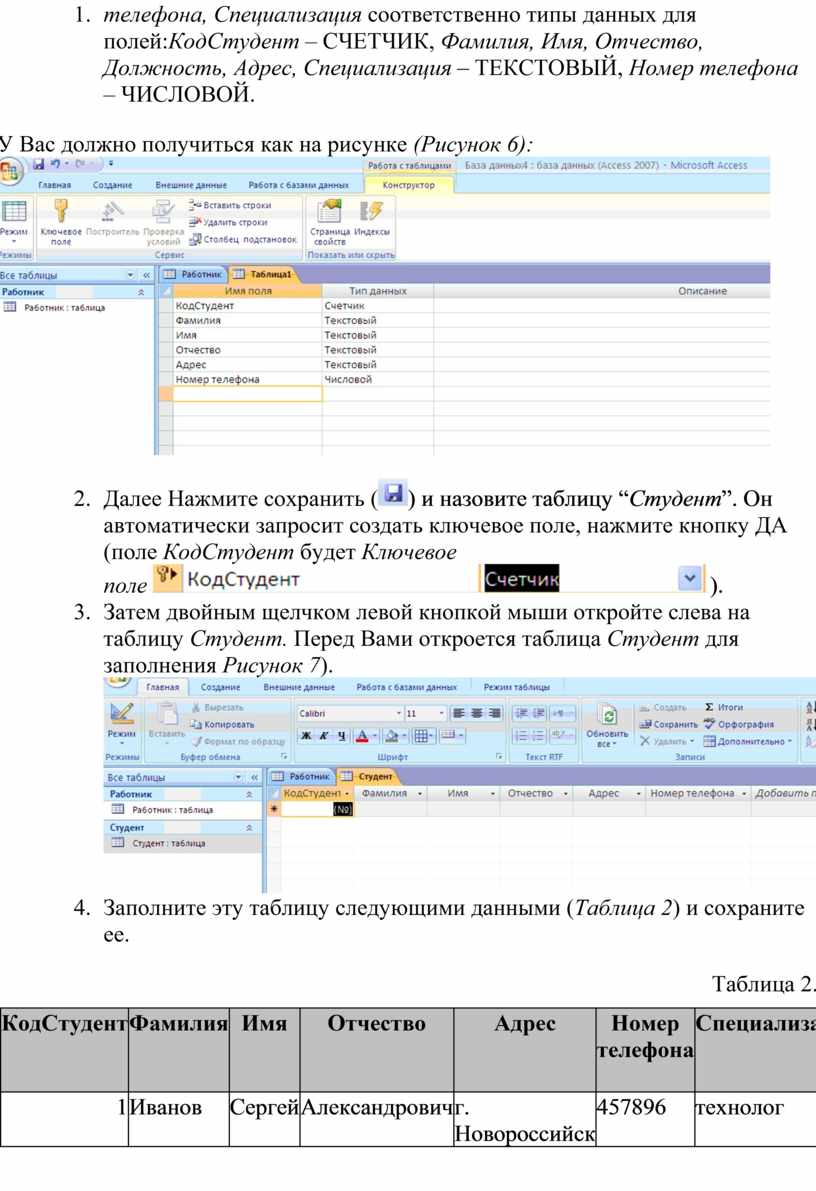Click Копировать in Figure 7 clipboard group

pyautogui.click(x=222, y=725)
